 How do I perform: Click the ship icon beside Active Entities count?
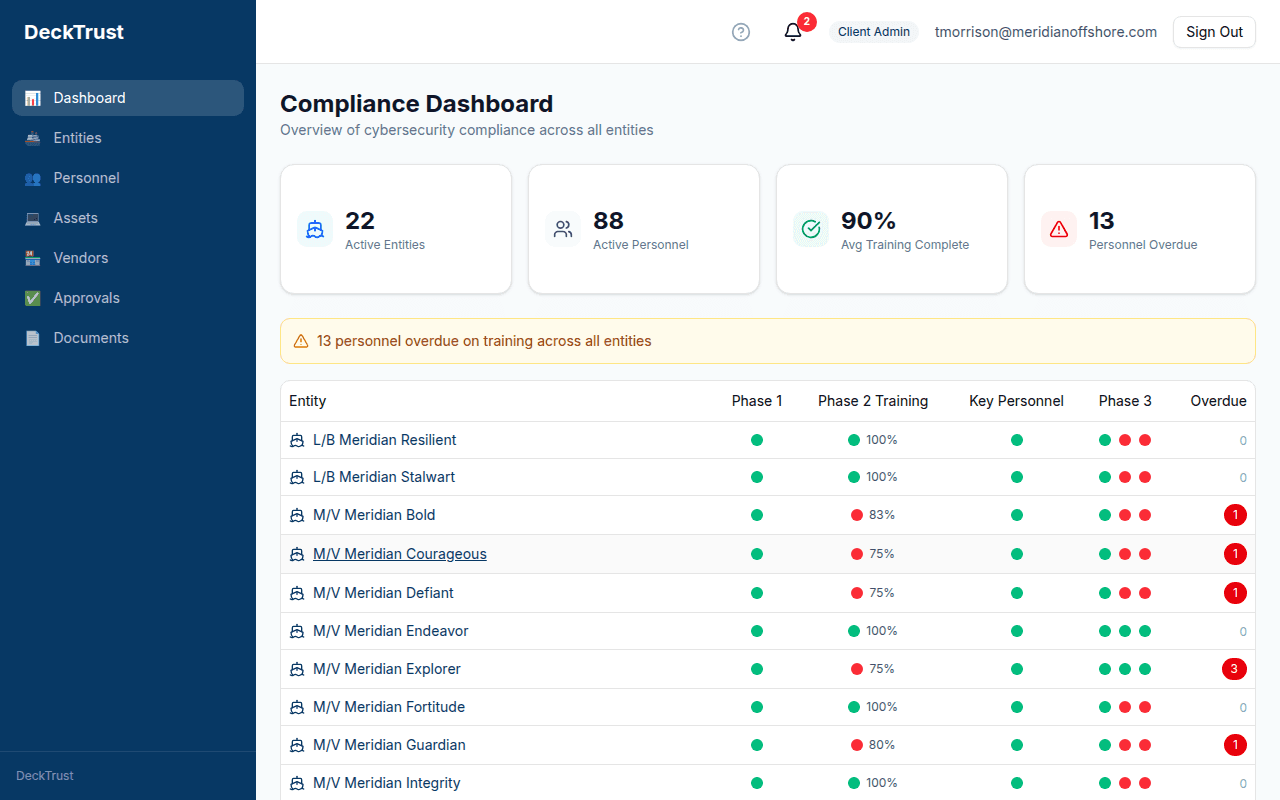tap(315, 229)
